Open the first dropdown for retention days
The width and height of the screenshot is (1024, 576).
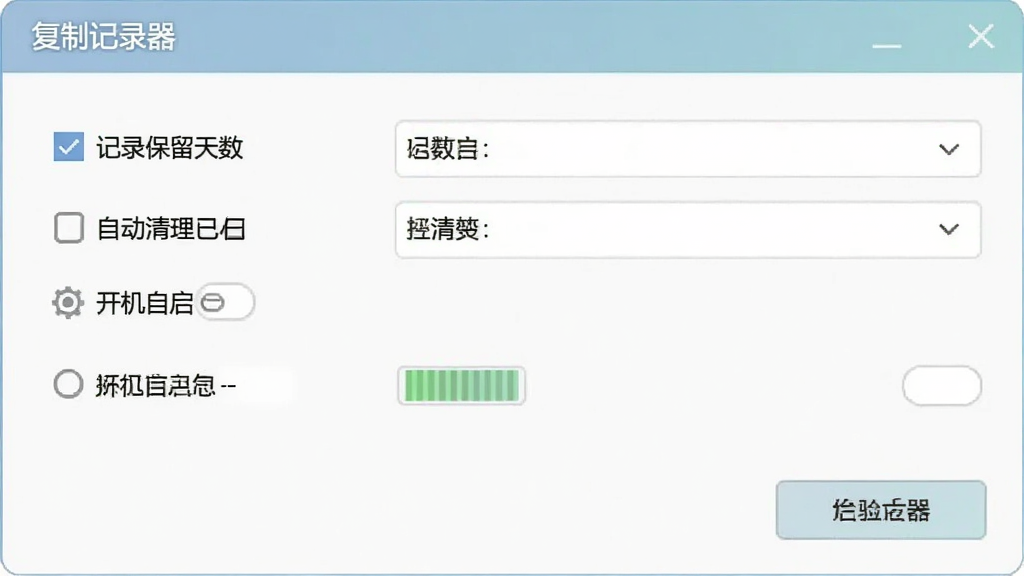688,149
